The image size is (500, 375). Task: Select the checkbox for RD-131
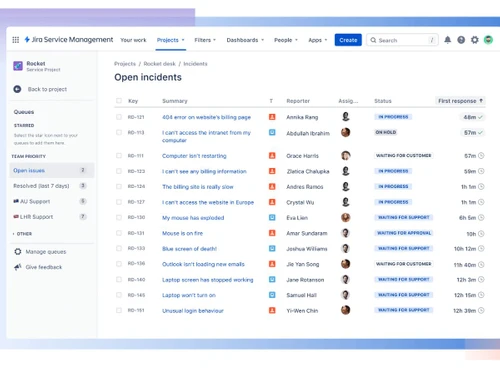click(x=119, y=233)
